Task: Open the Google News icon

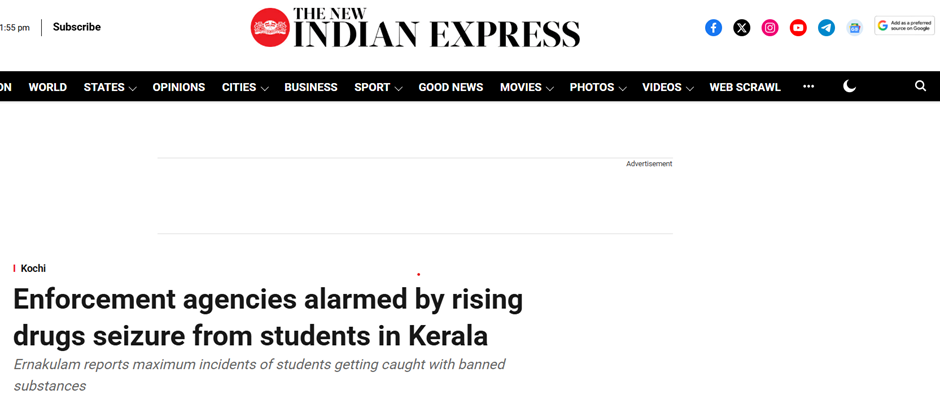Action: pos(854,28)
